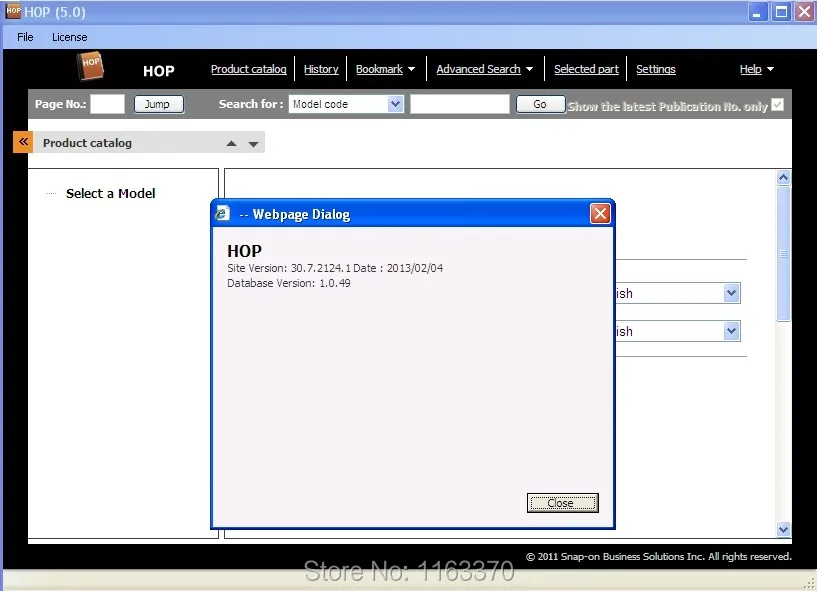This screenshot has width=817, height=591.
Task: Minimize the HOP window
Action: coord(758,12)
